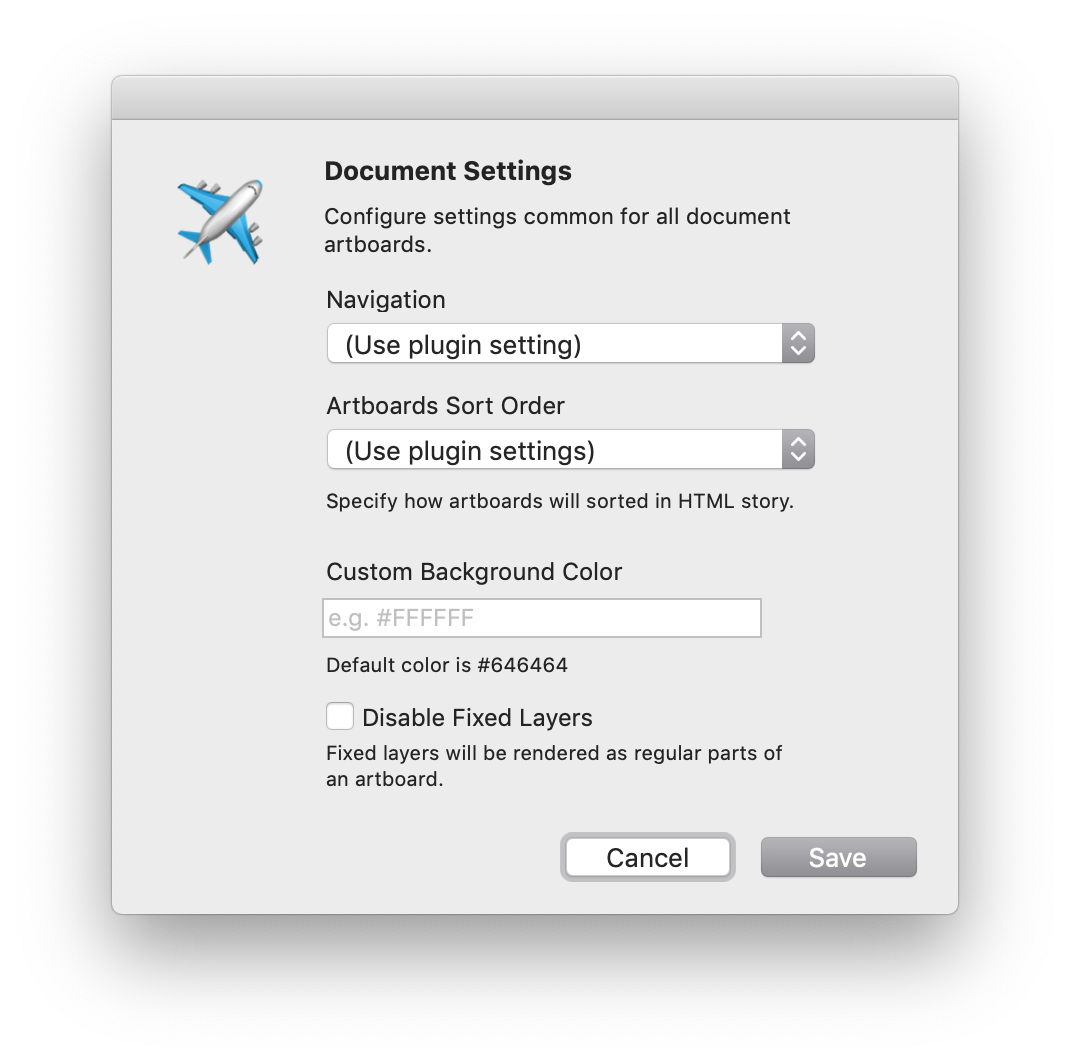The height and width of the screenshot is (1062, 1070).
Task: Click the Disable Fixed Layers label text
Action: 477,717
